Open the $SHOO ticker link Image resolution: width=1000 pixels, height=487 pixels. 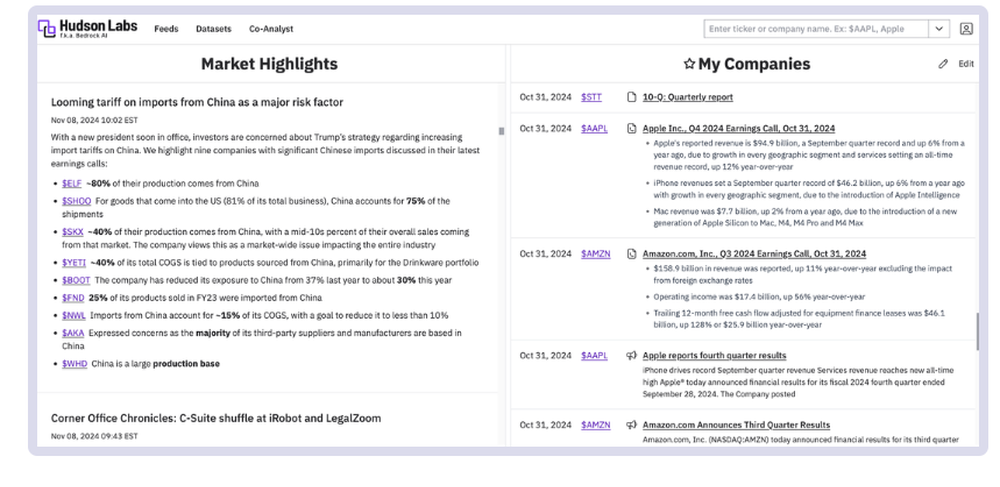tap(77, 201)
